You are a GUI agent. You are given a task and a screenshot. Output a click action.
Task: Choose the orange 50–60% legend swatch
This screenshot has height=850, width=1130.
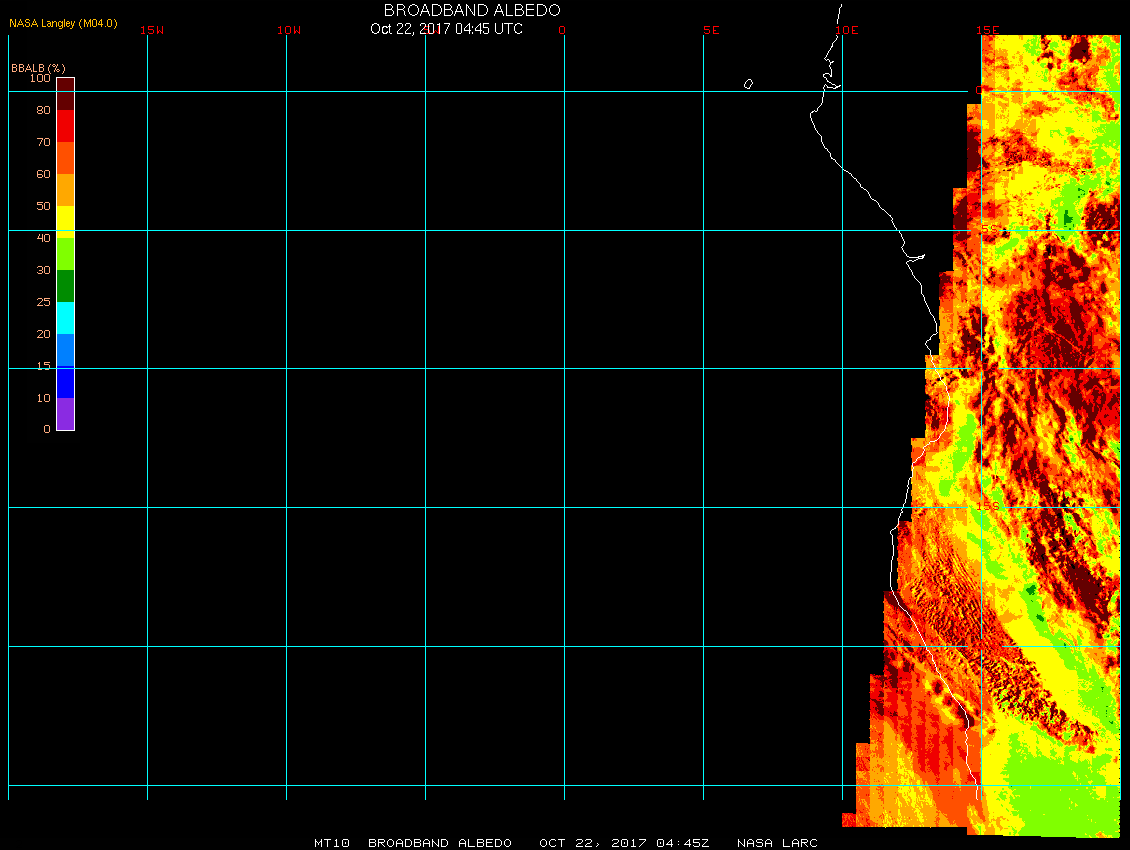[65, 190]
